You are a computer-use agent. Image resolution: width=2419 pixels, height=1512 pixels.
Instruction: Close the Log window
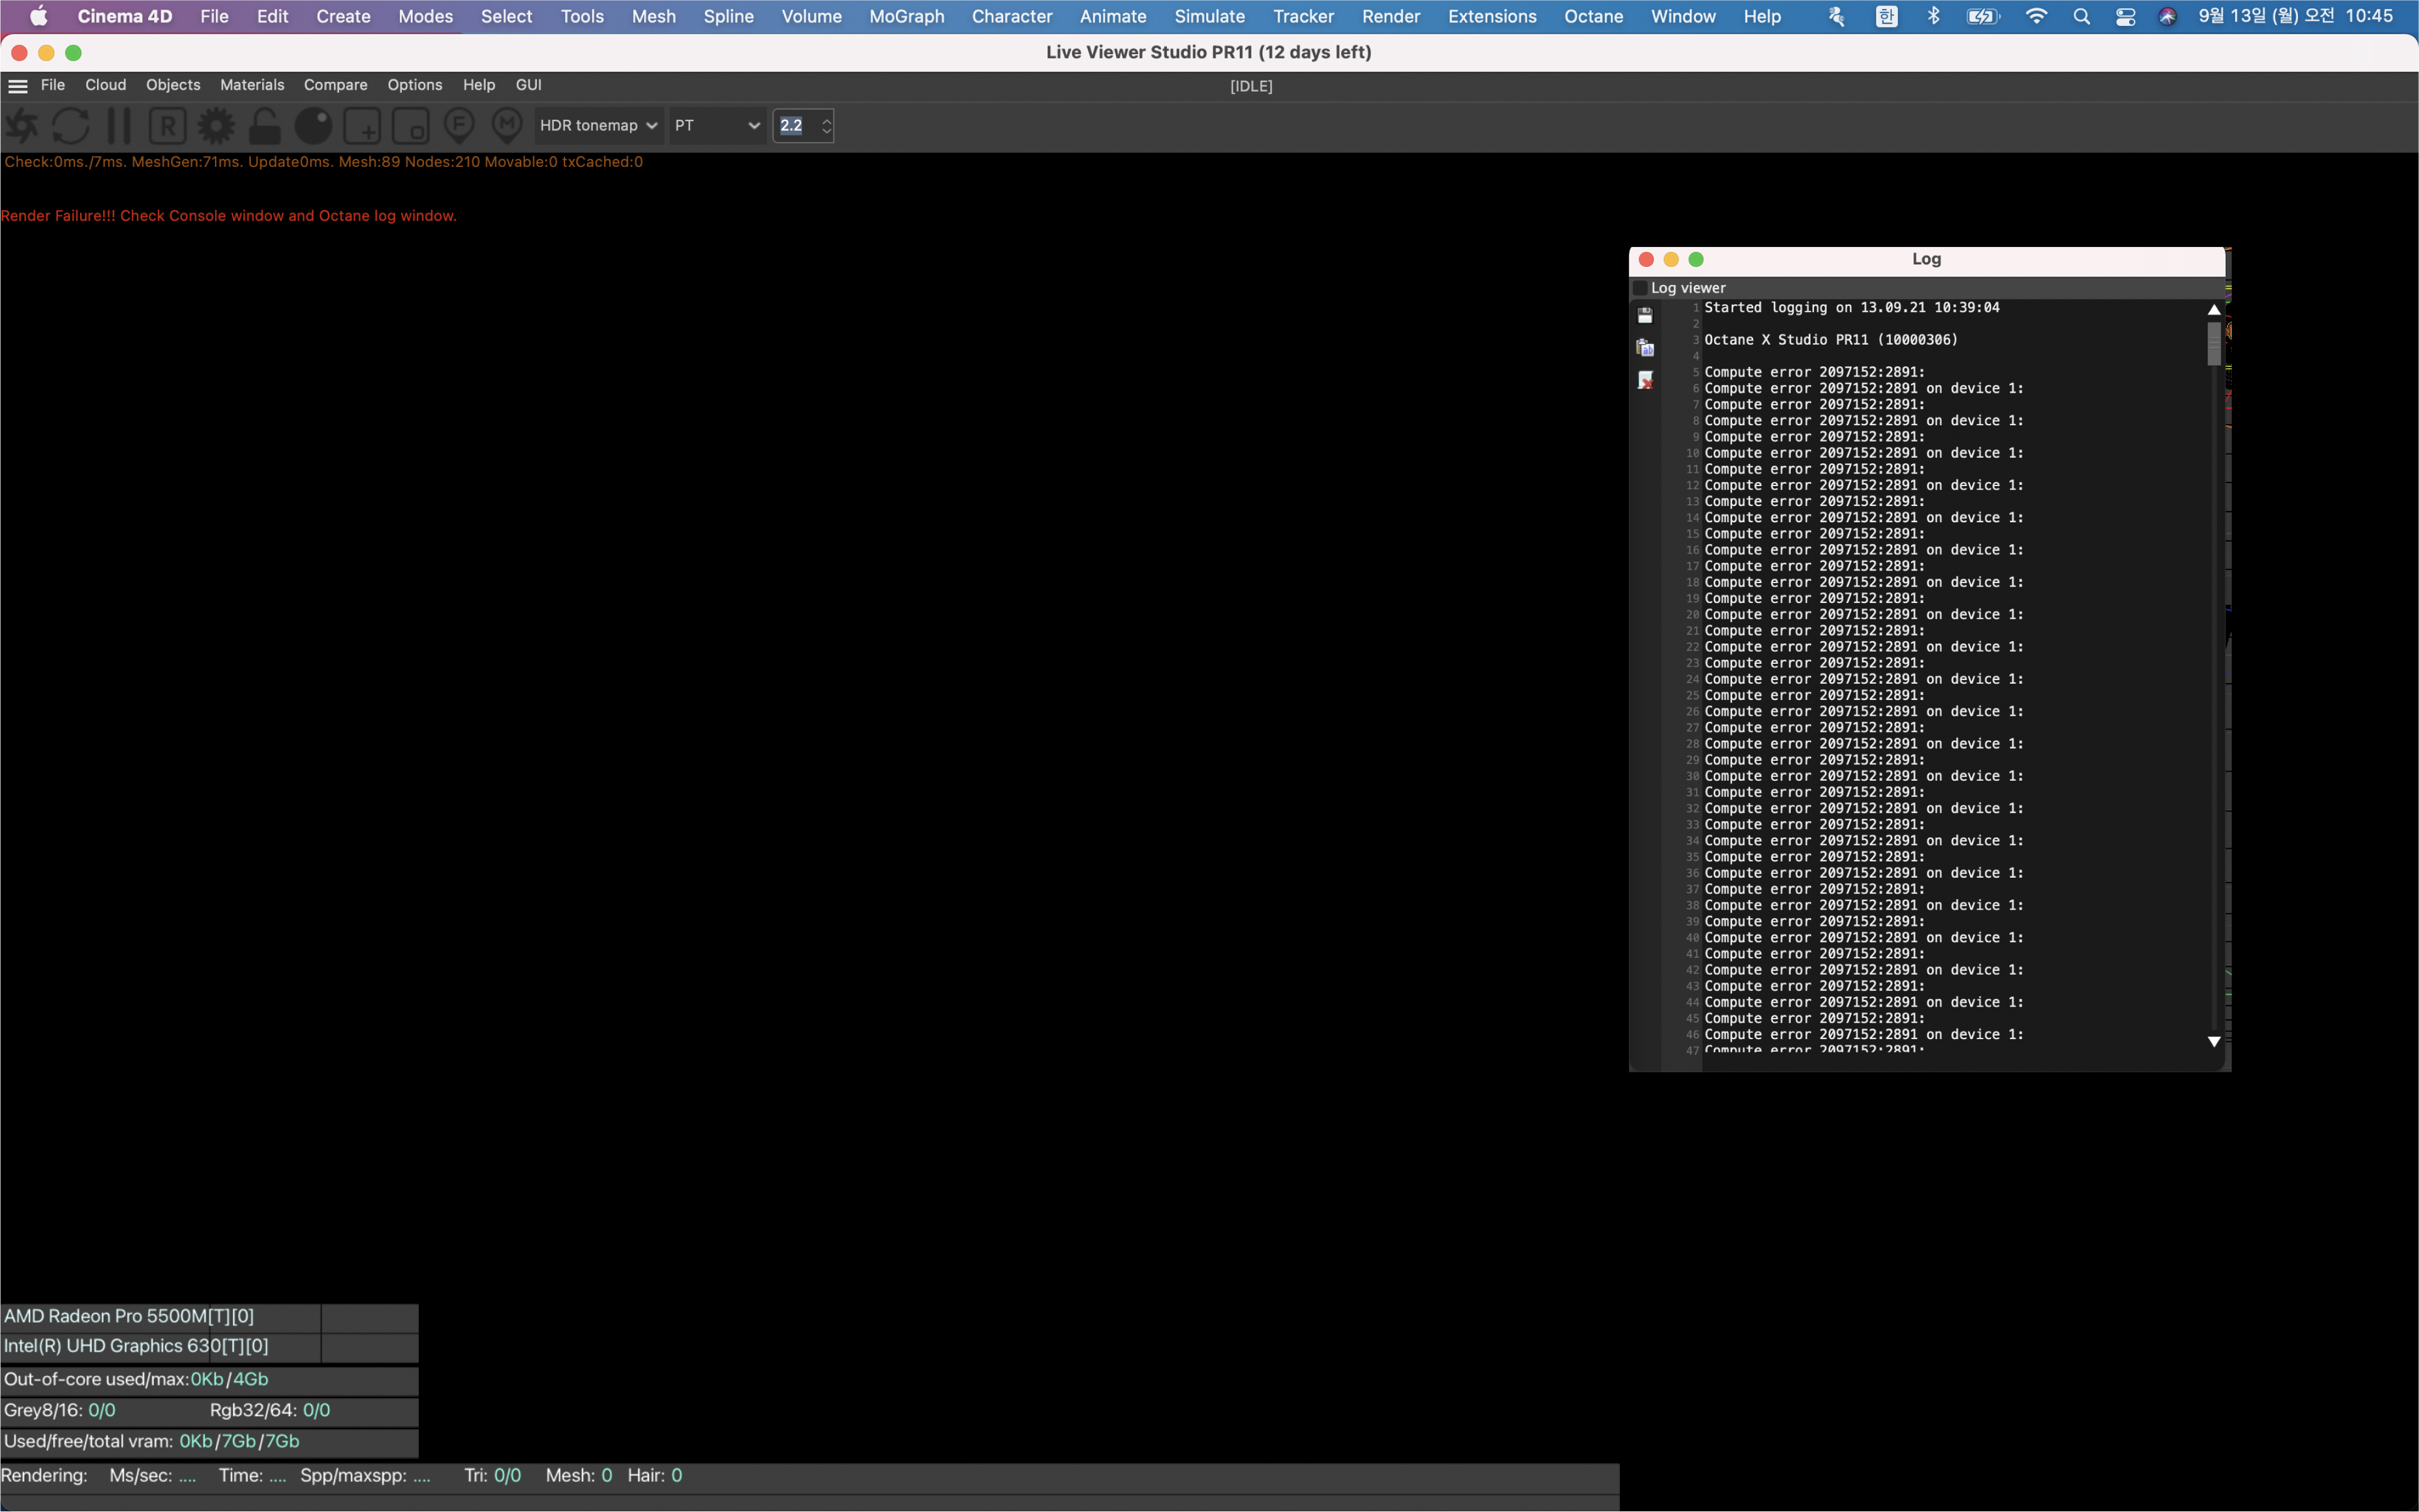pos(1646,260)
